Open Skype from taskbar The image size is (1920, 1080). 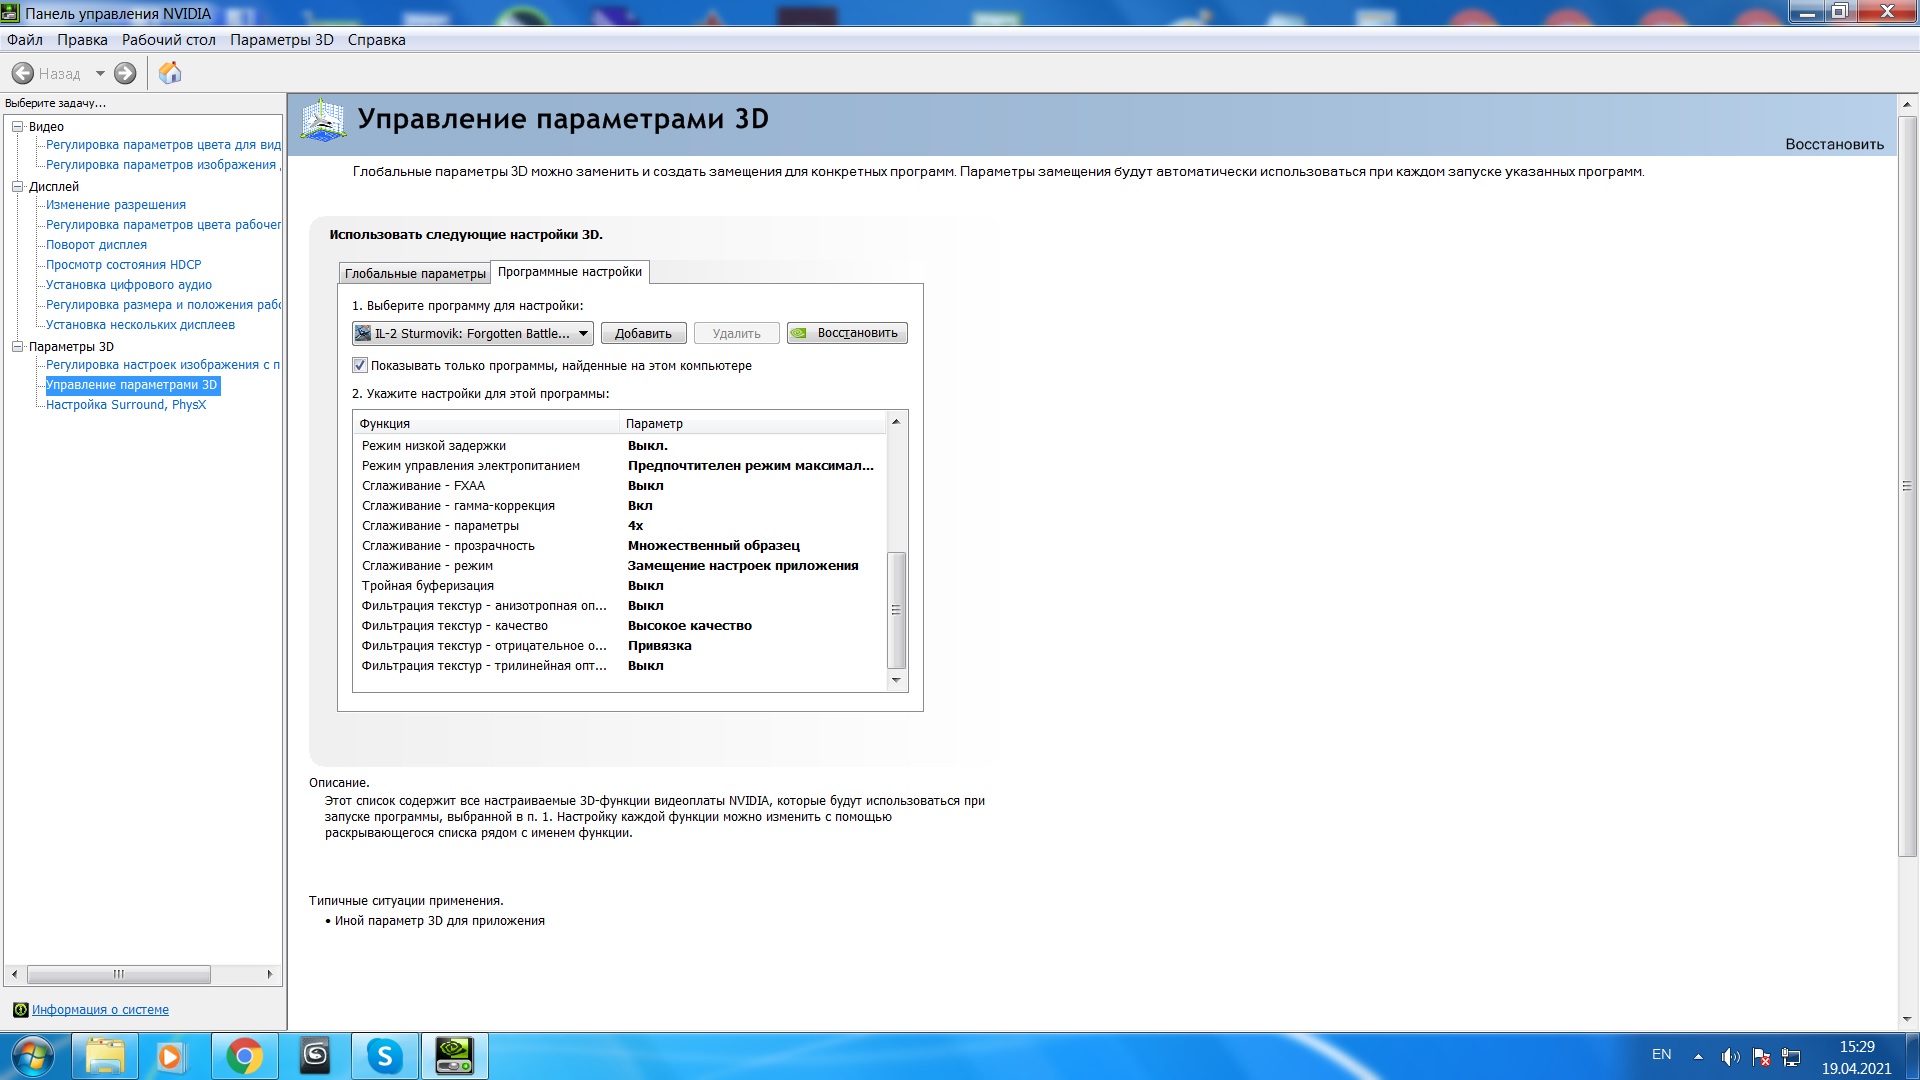click(385, 1056)
